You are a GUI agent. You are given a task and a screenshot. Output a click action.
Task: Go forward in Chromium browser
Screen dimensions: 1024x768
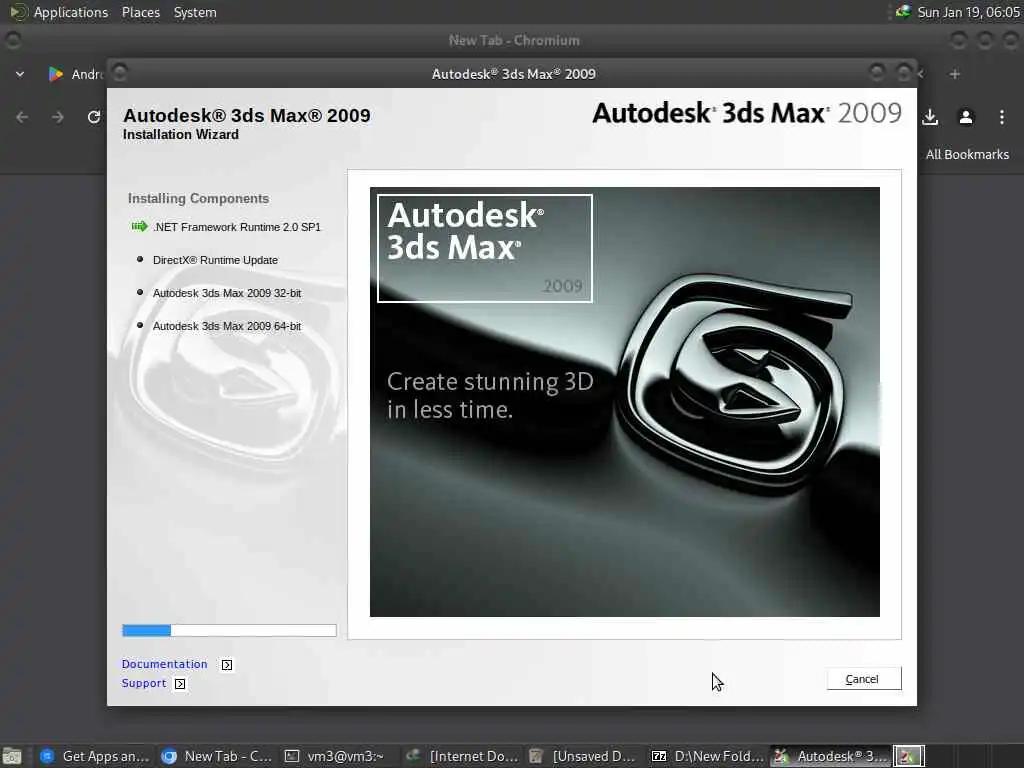click(58, 117)
